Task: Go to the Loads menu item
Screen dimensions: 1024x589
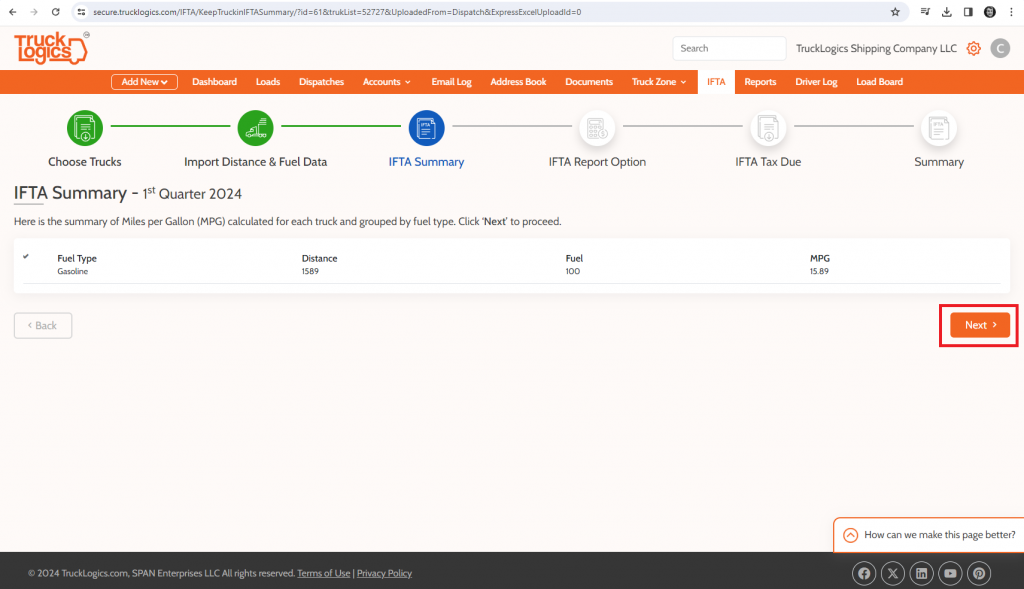Action: [268, 82]
